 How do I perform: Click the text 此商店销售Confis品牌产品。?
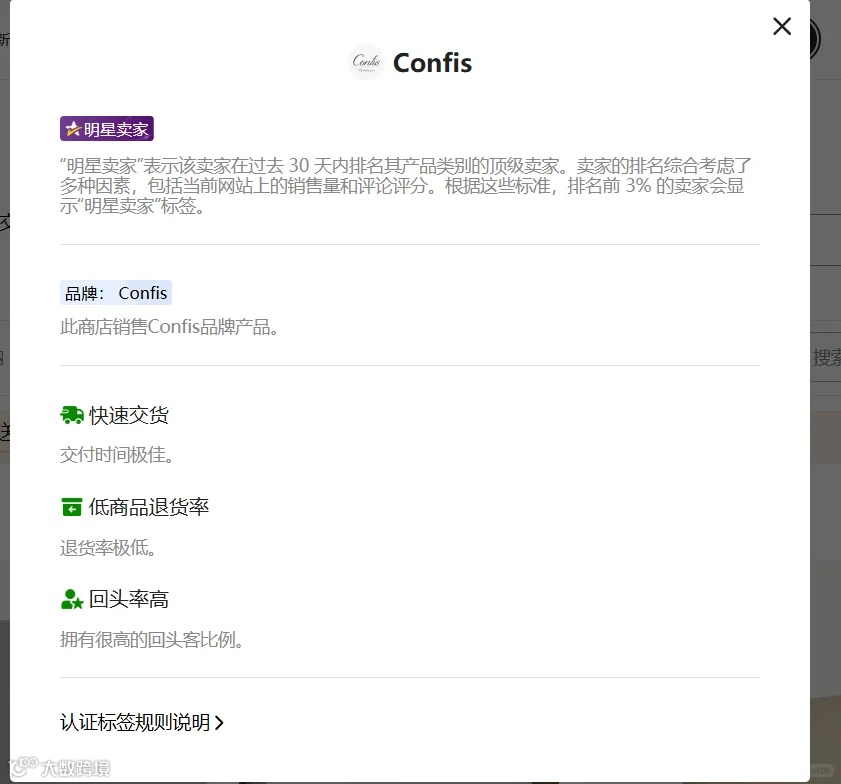(x=169, y=327)
